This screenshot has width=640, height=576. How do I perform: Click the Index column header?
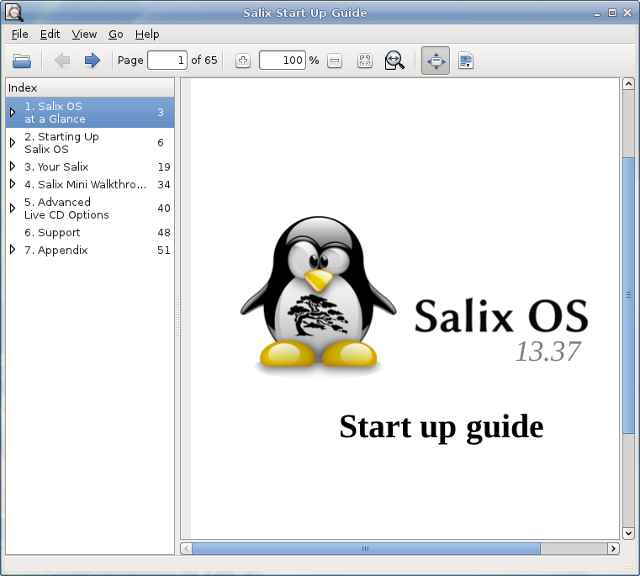click(90, 88)
